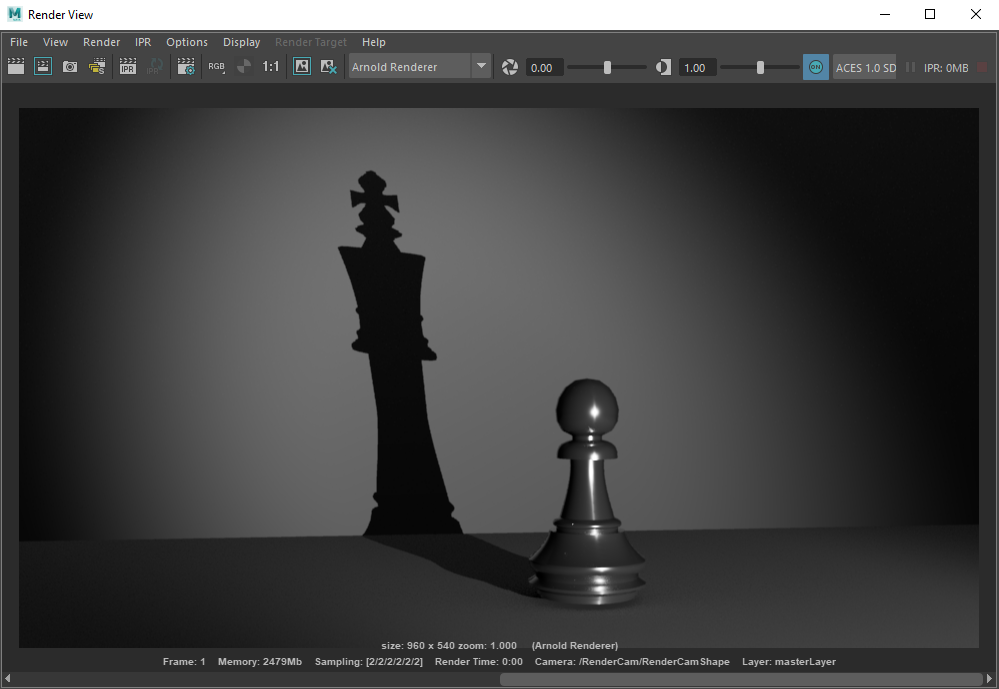Screen dimensions: 999x689
Task: Open the Help menu
Action: click(x=374, y=42)
